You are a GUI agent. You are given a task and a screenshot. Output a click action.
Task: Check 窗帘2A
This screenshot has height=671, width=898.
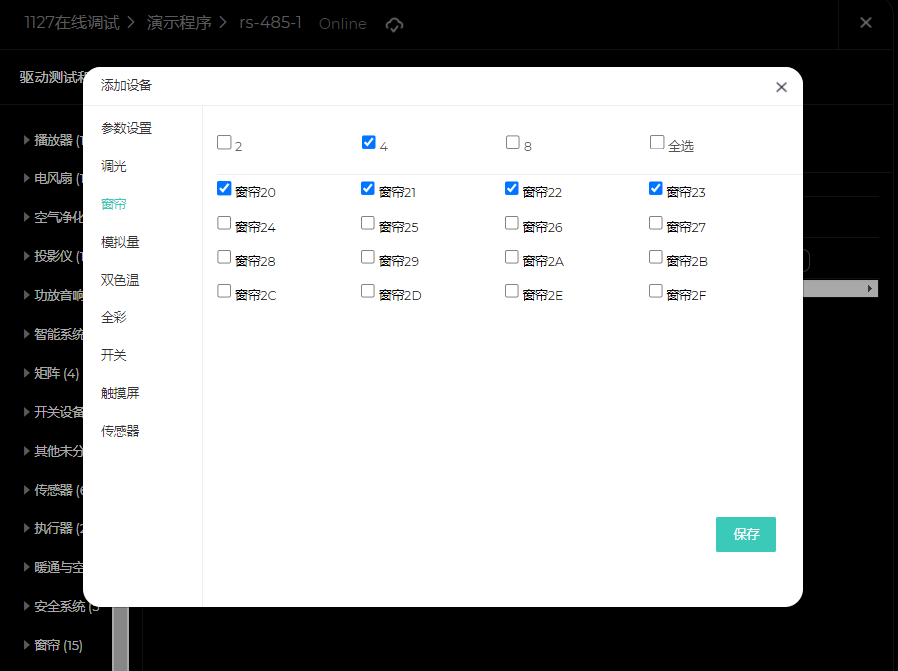tap(511, 257)
